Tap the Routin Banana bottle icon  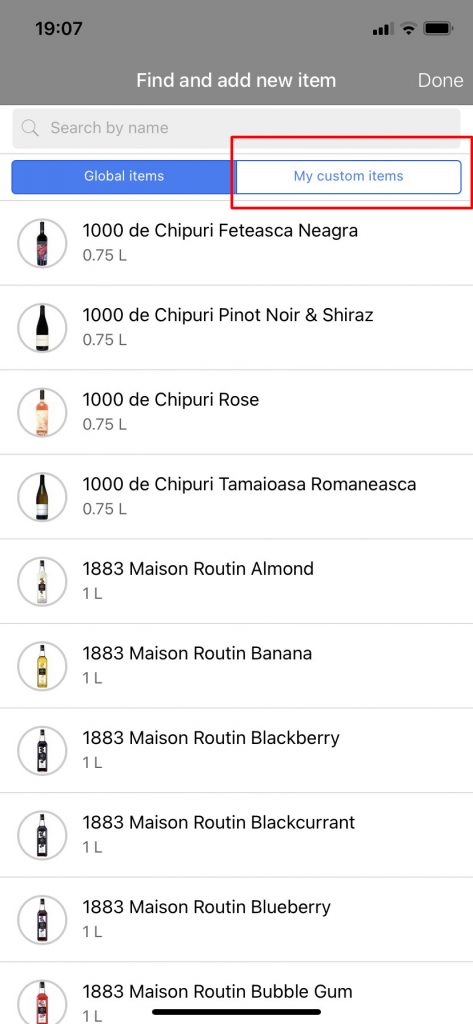point(42,666)
